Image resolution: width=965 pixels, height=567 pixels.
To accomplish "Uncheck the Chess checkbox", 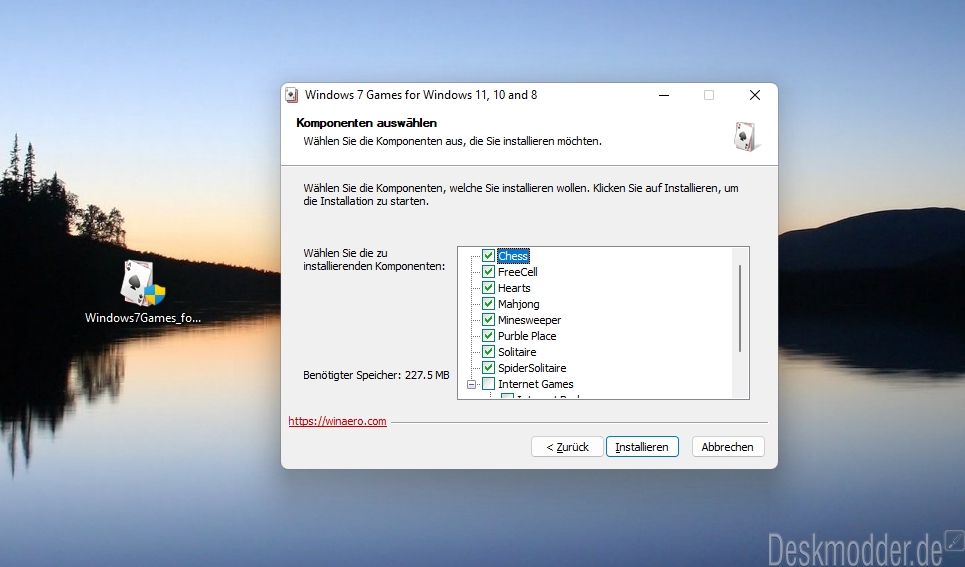I will (x=488, y=255).
